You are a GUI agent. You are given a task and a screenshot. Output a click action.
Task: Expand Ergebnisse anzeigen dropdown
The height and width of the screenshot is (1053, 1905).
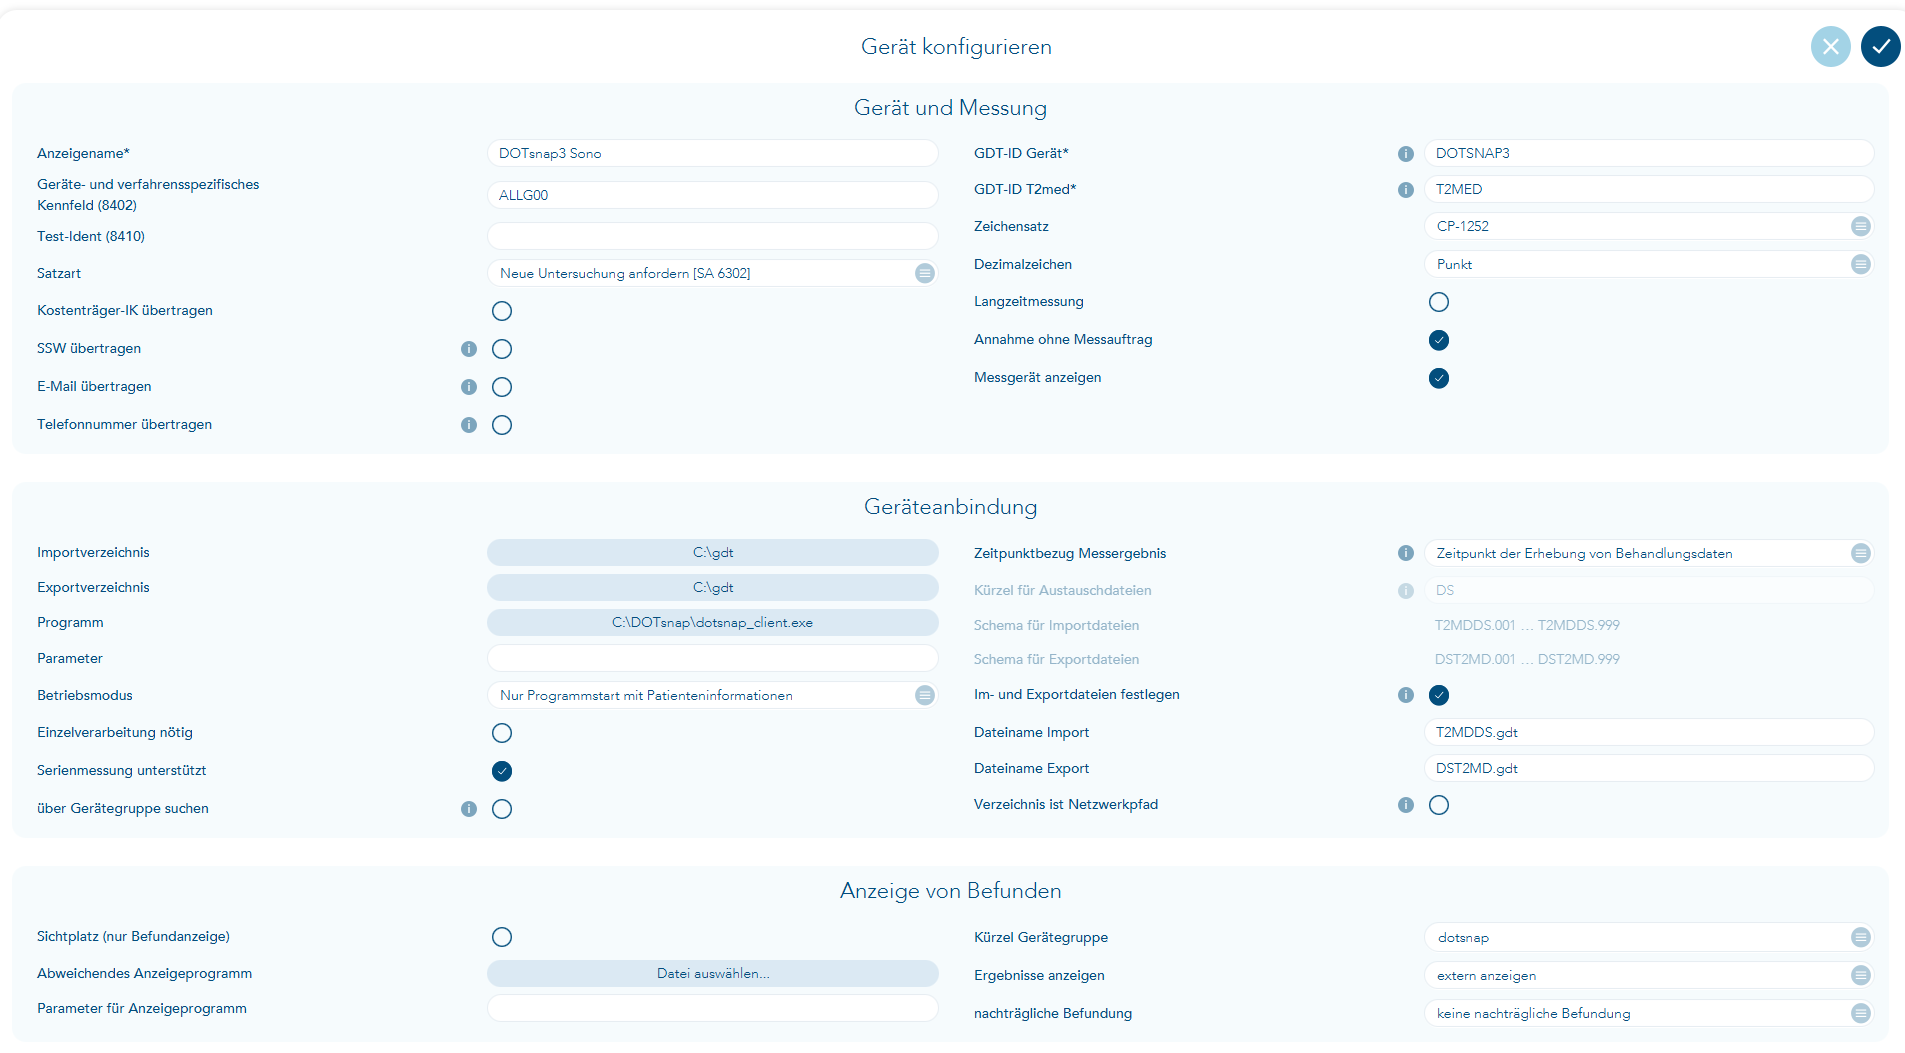(1860, 976)
